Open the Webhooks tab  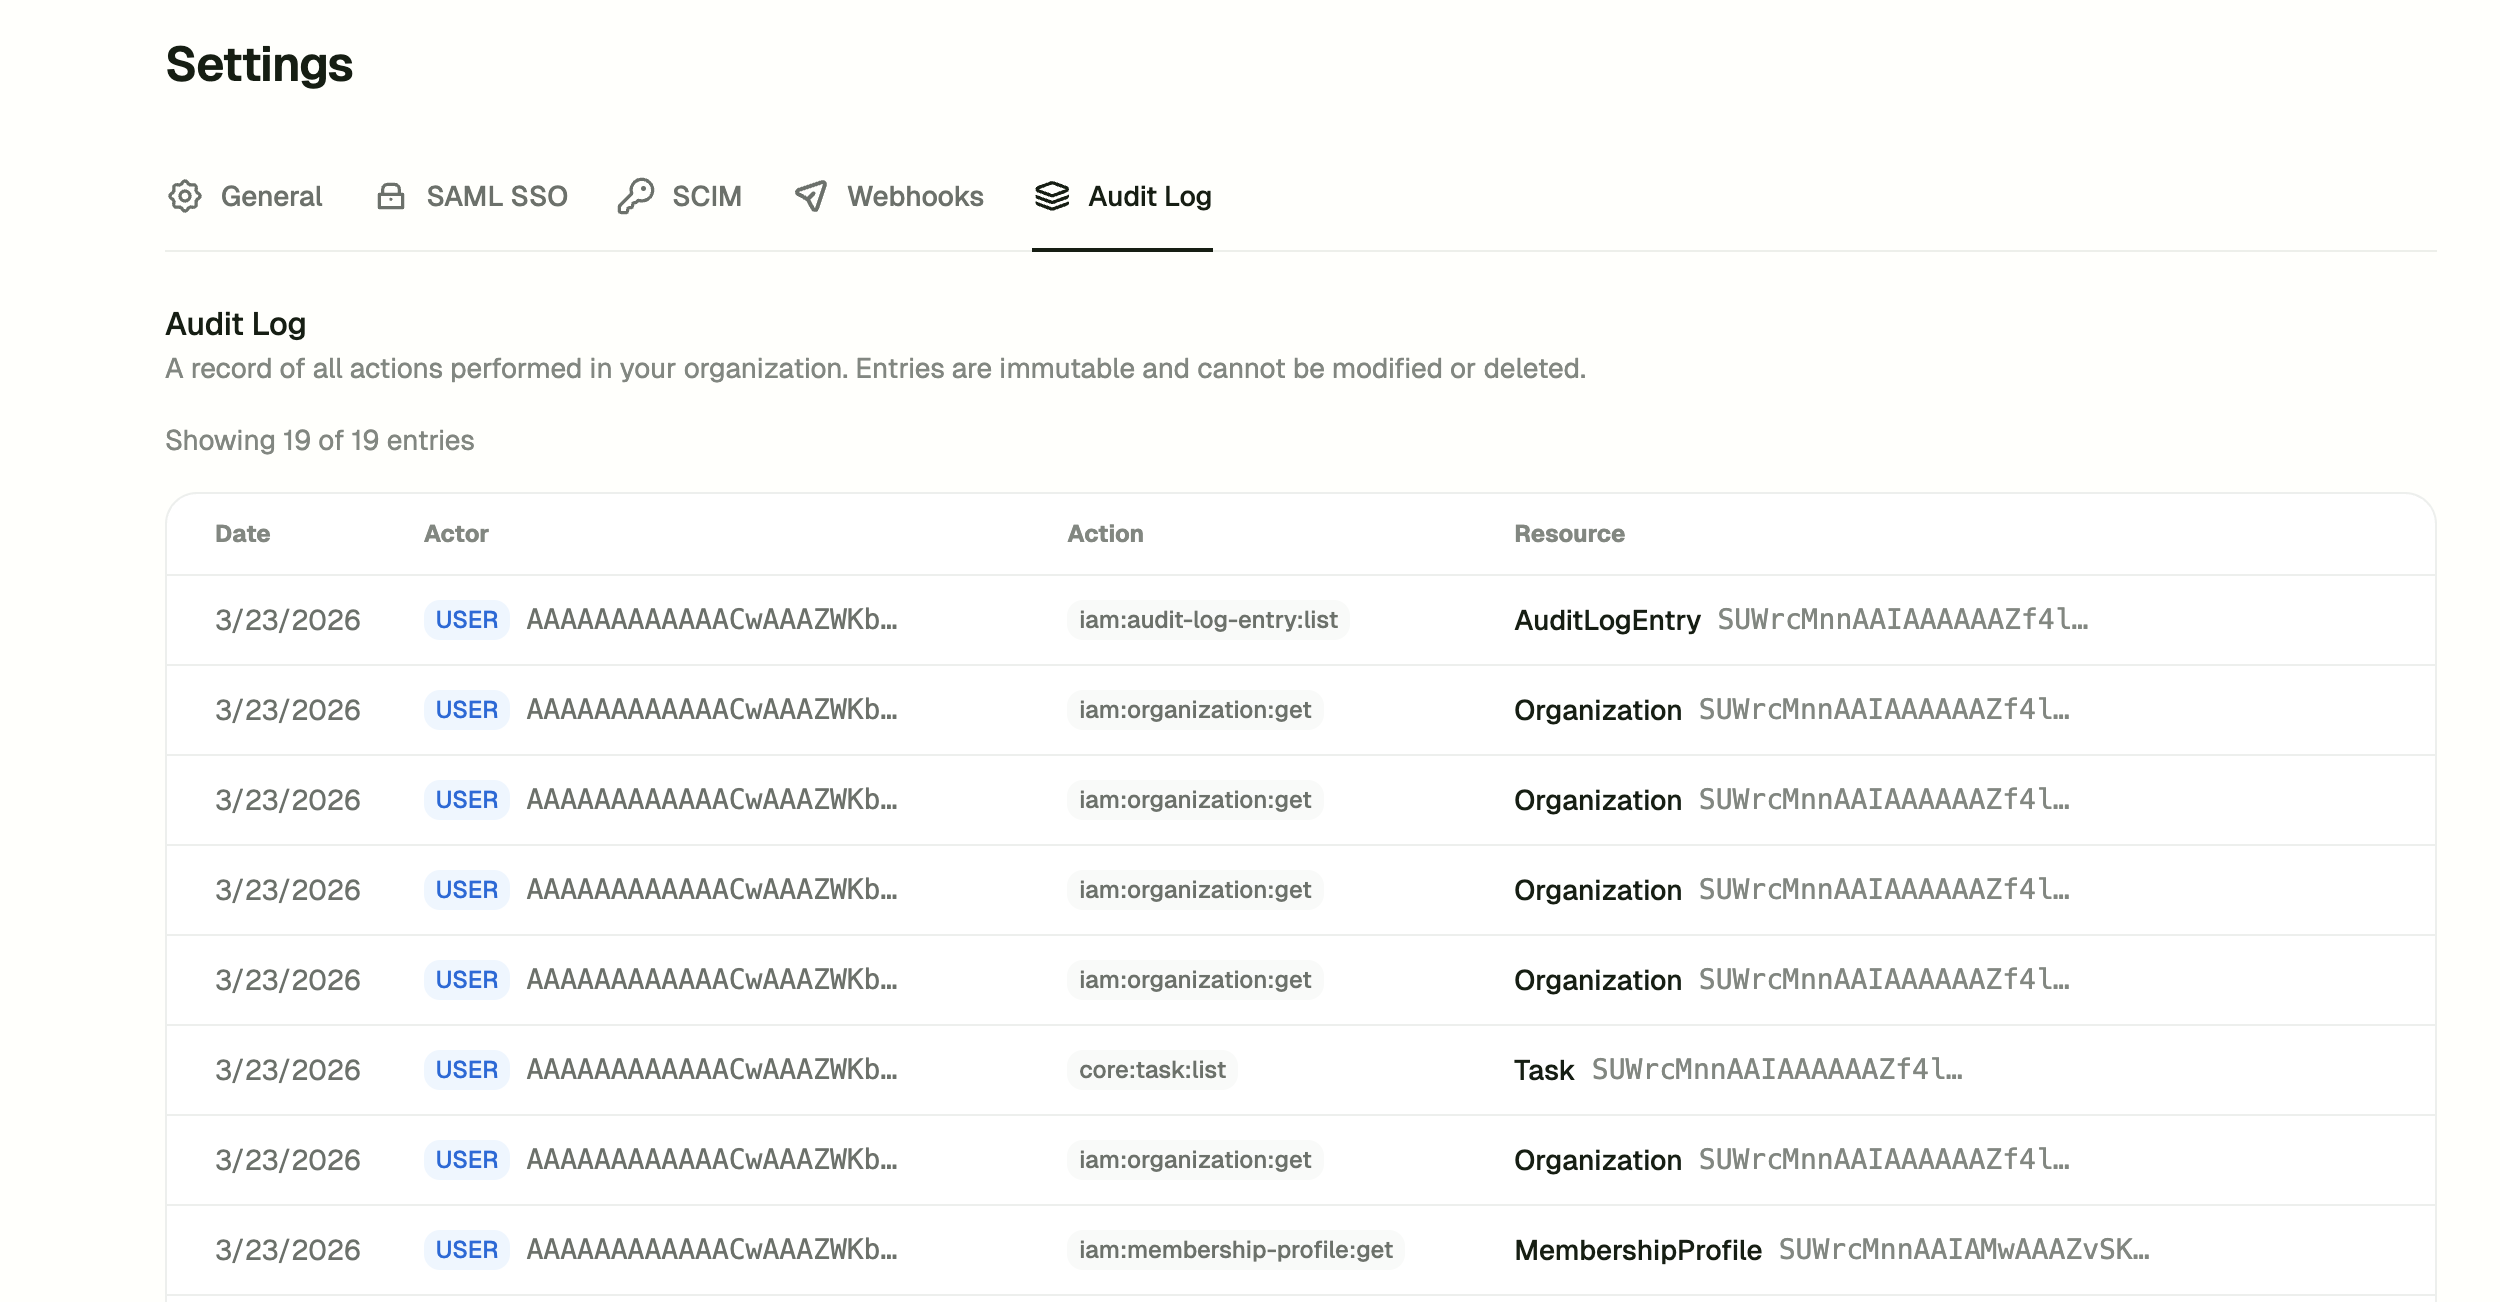click(915, 196)
